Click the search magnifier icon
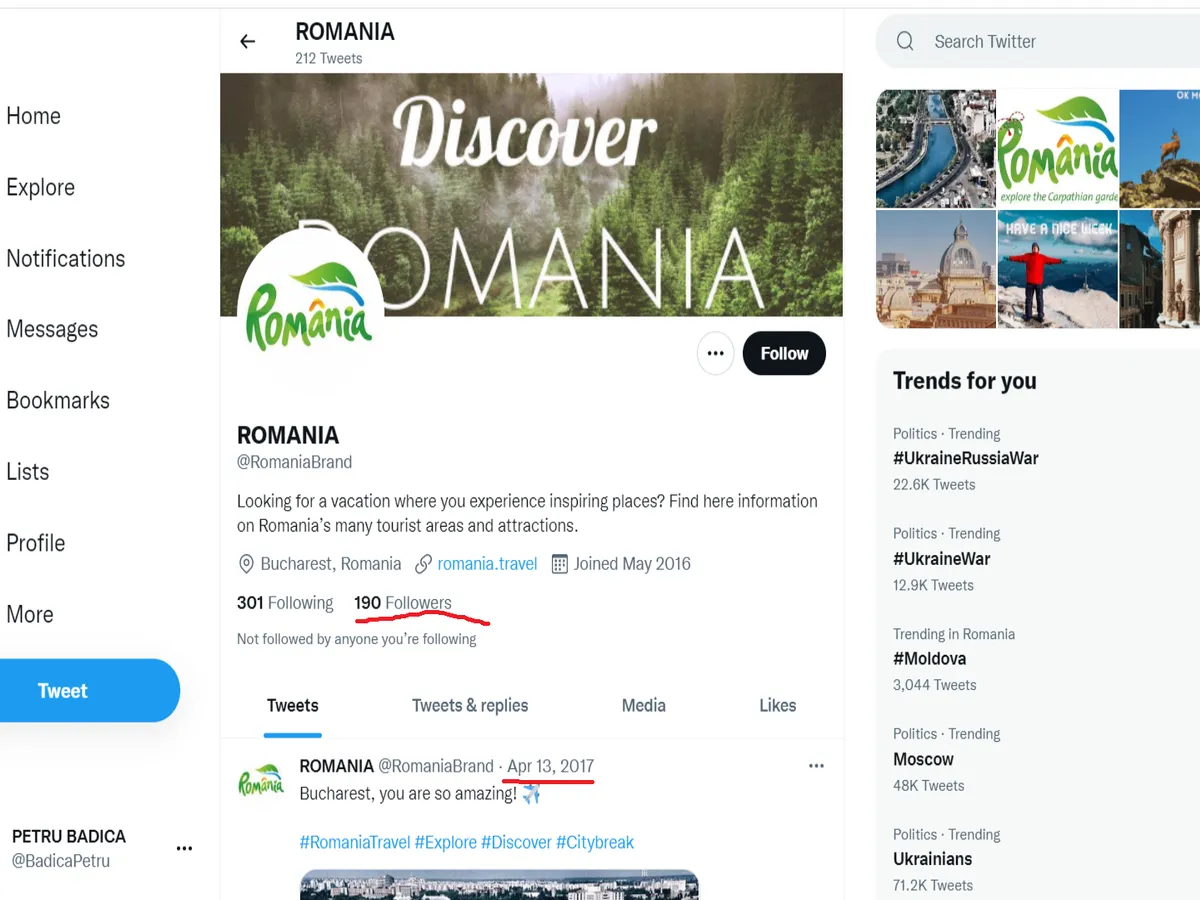The width and height of the screenshot is (1200, 900). (x=905, y=41)
